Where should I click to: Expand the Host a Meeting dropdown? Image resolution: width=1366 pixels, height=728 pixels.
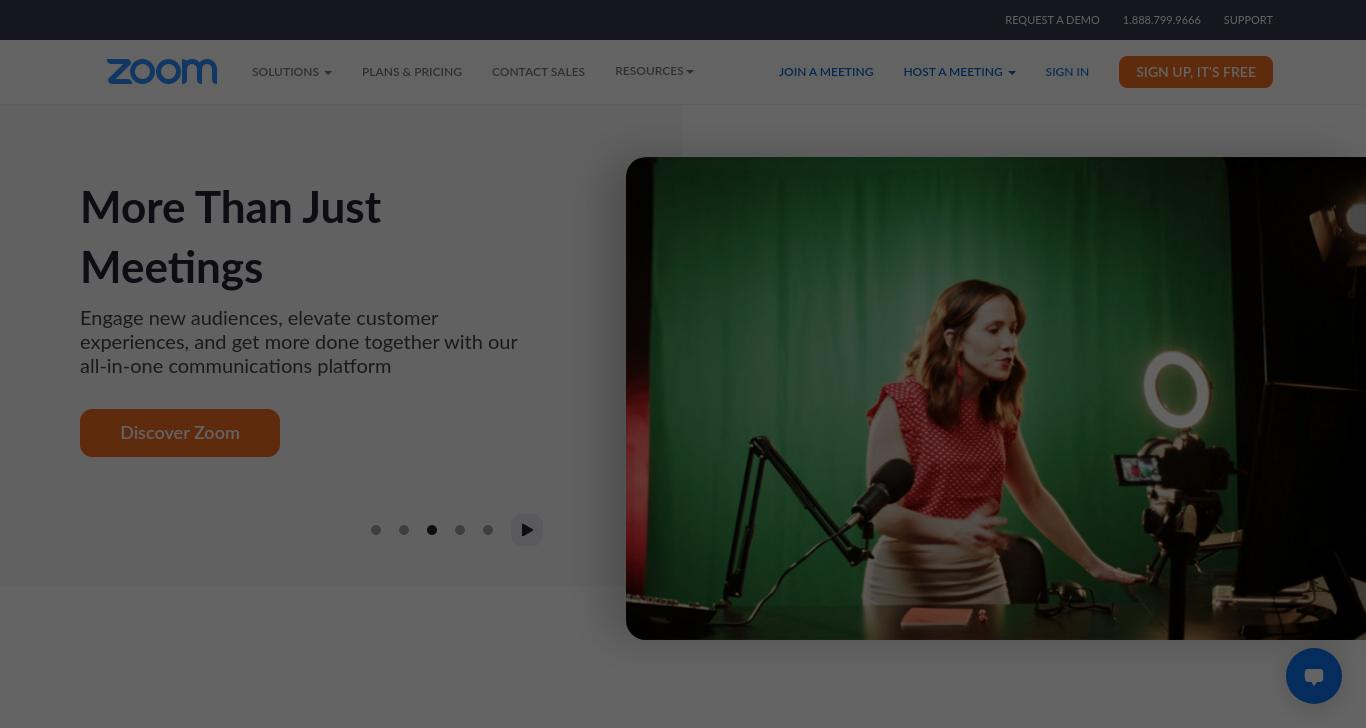tap(959, 72)
